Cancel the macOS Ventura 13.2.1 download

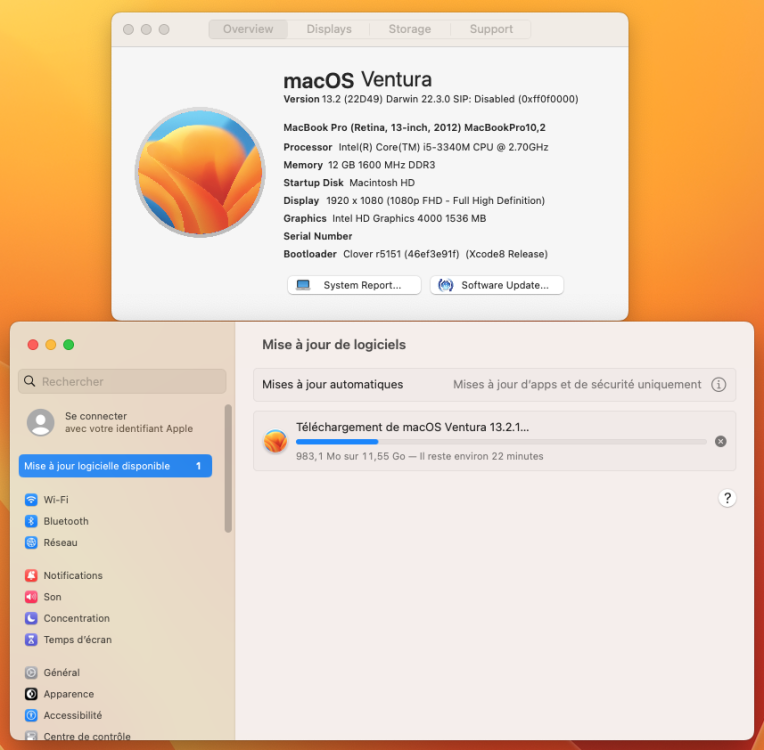point(721,442)
